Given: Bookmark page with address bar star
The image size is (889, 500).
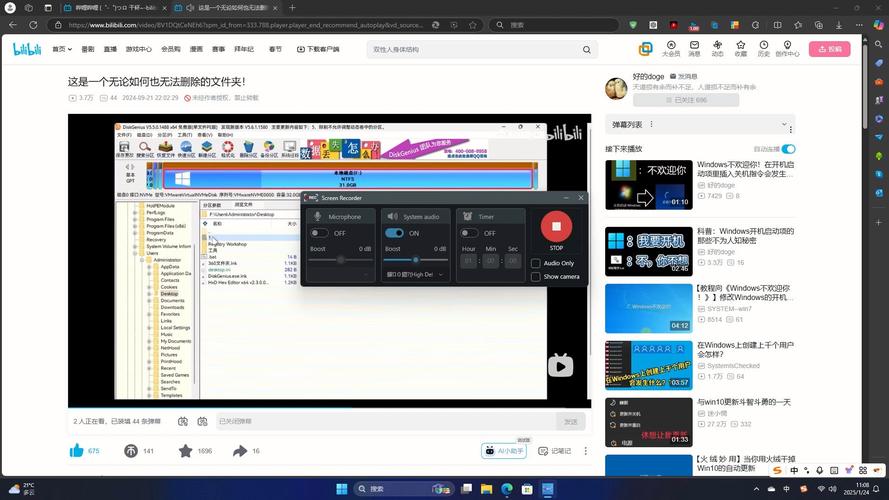Looking at the screenshot, I should tap(472, 25).
